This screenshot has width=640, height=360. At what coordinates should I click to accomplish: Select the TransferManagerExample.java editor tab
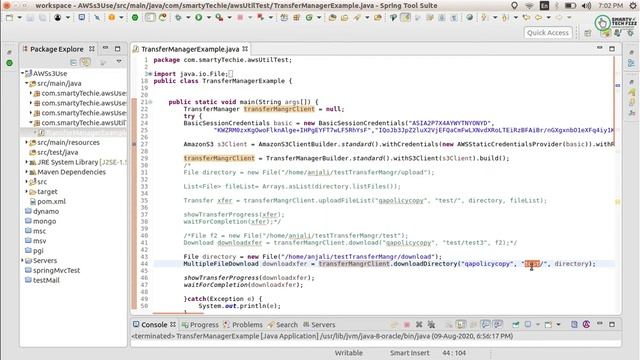tap(190, 49)
